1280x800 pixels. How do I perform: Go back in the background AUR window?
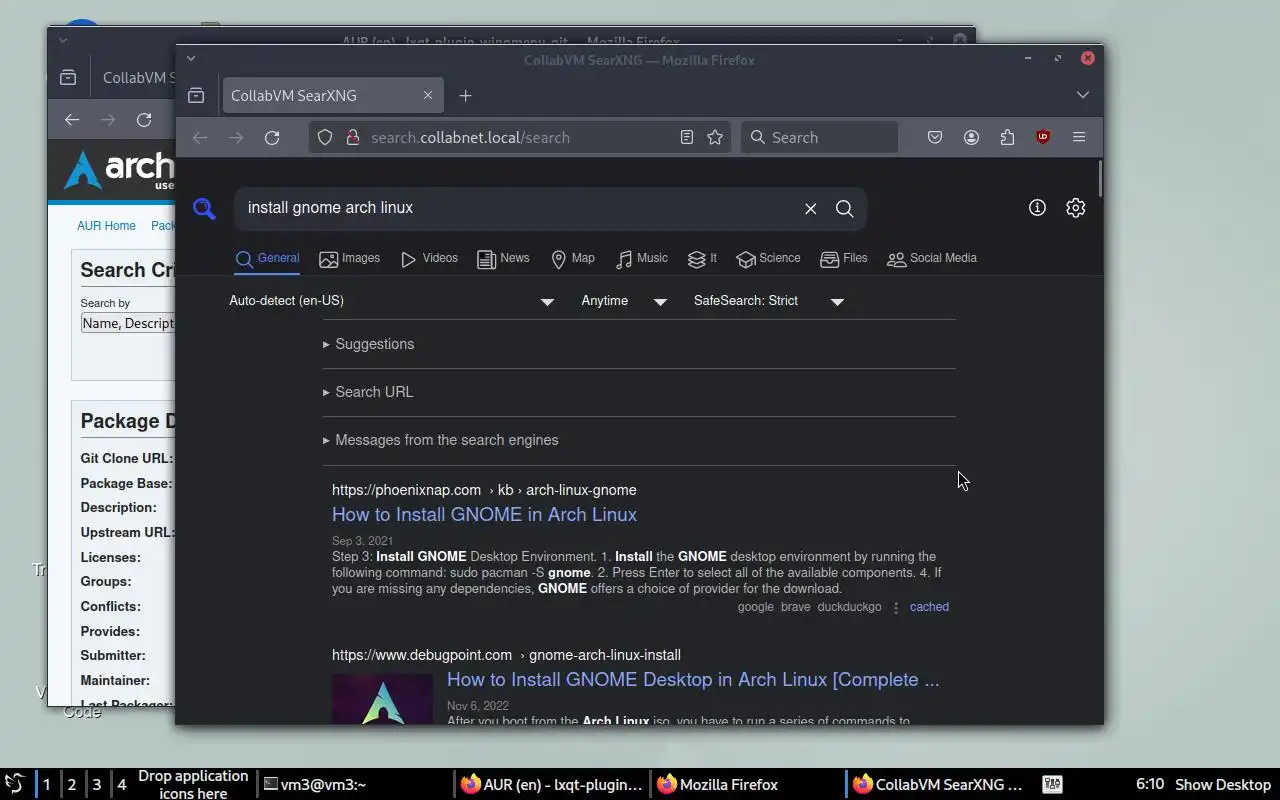(x=72, y=119)
